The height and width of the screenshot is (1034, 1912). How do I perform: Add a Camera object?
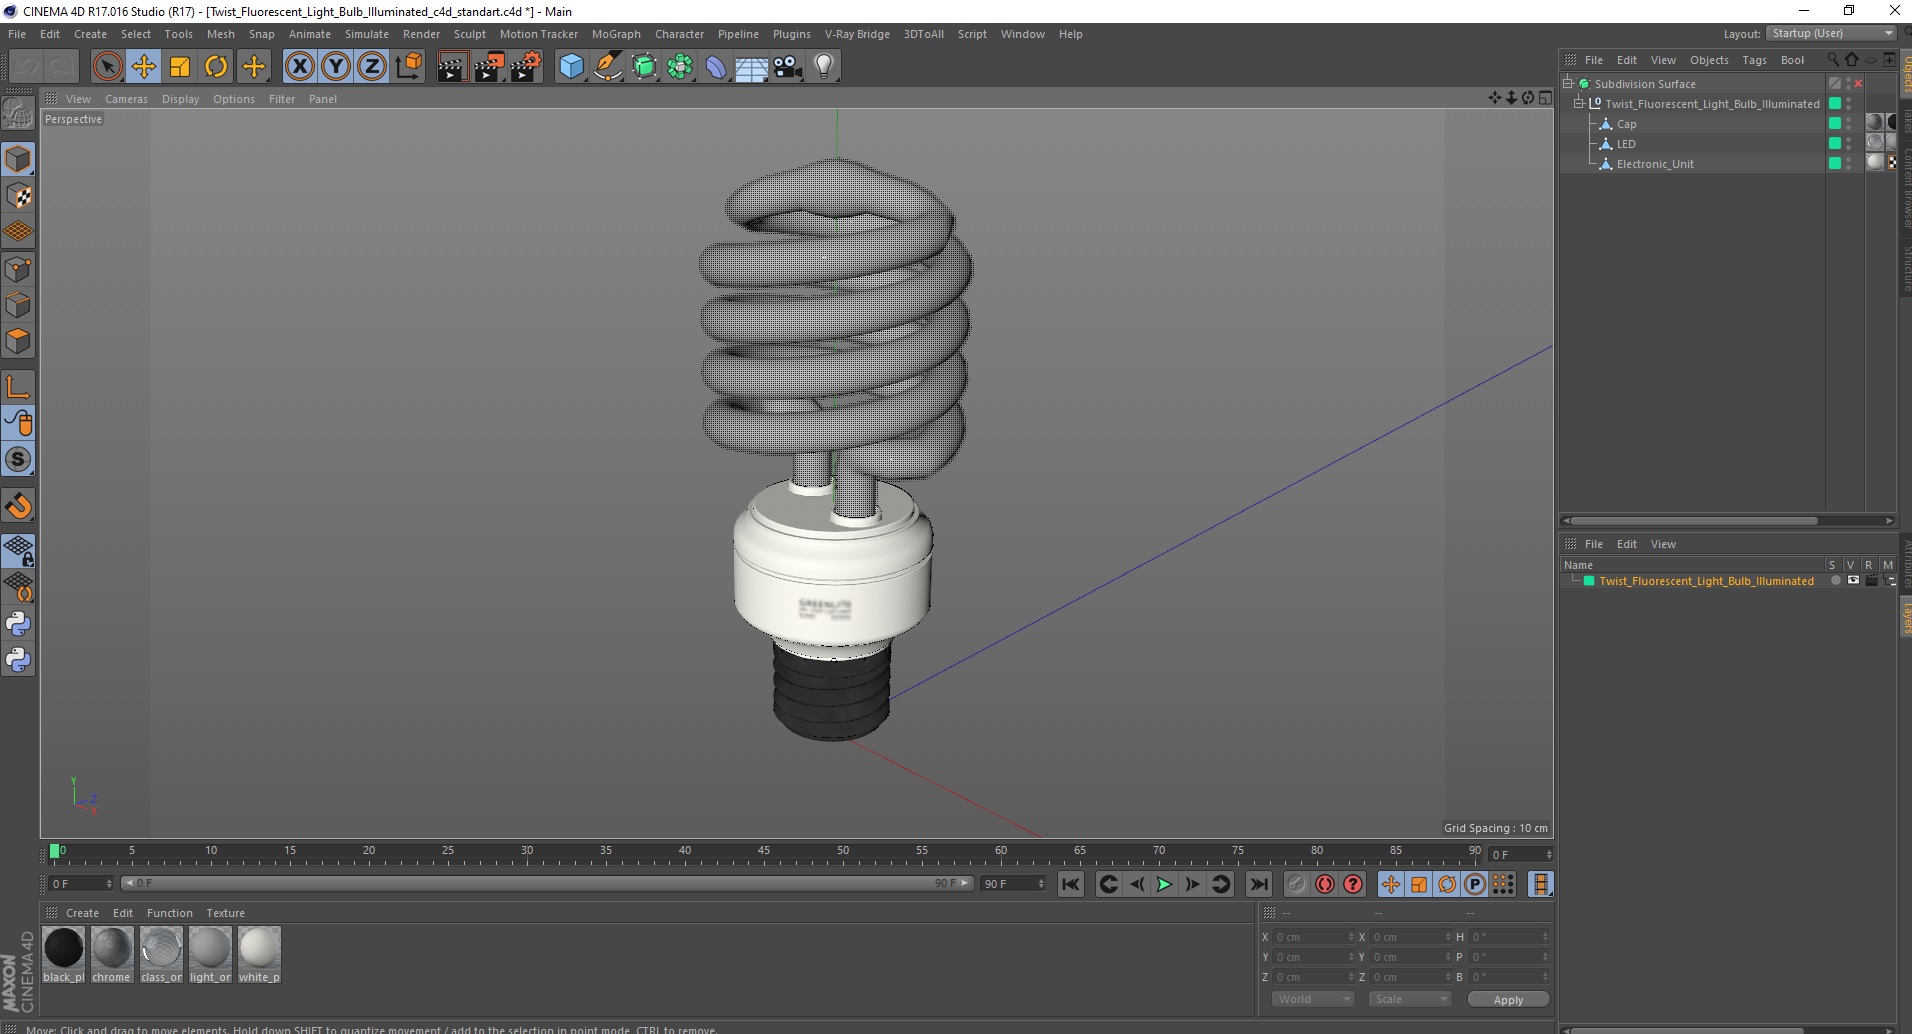point(788,67)
